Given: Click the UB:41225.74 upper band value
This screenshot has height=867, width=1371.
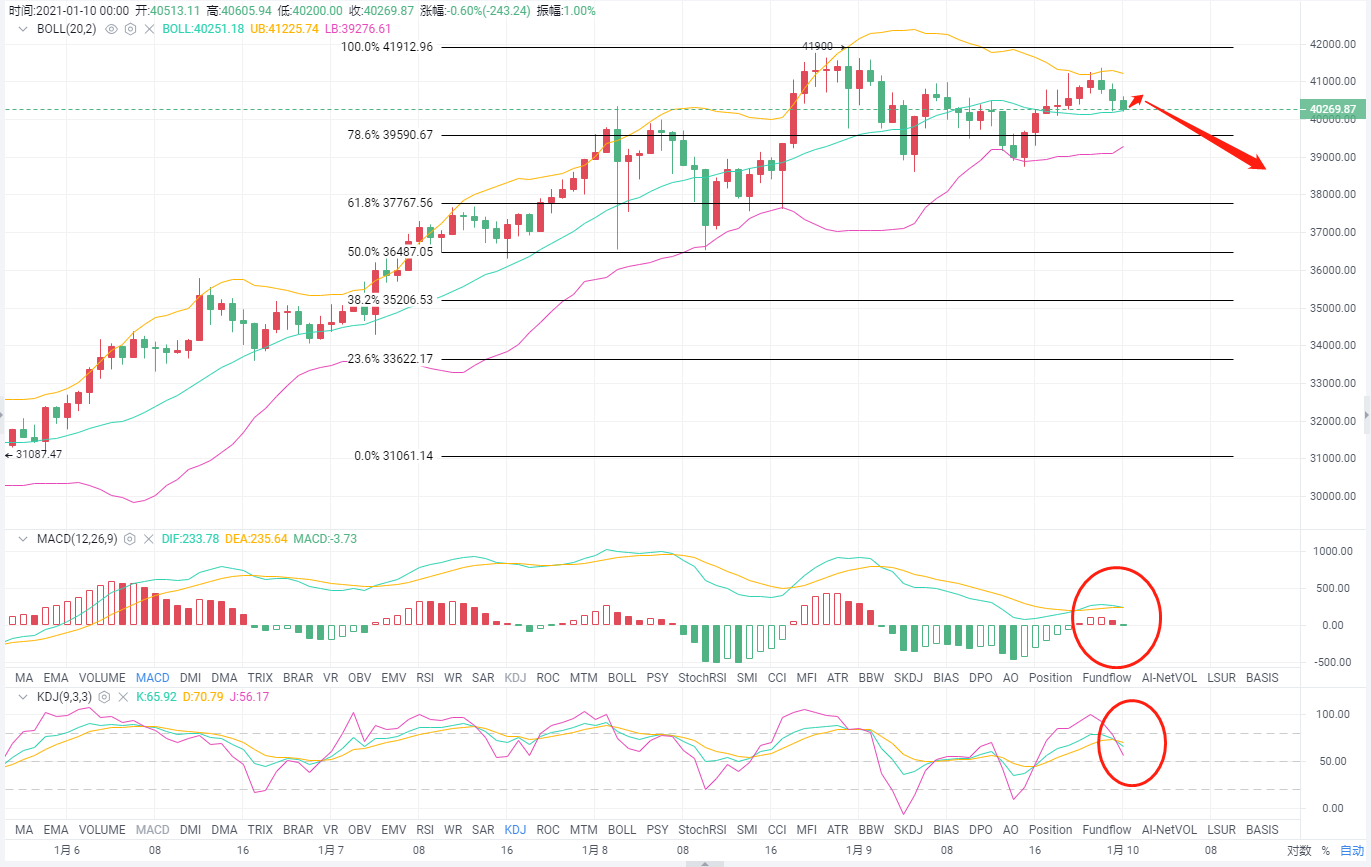Looking at the screenshot, I should point(284,29).
